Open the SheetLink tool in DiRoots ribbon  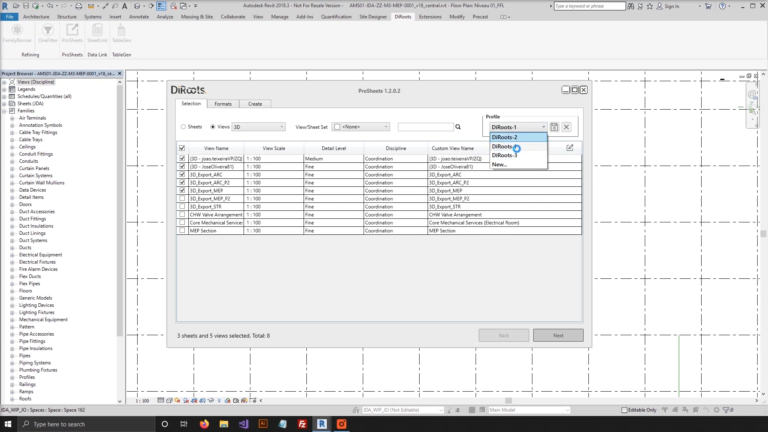[97, 33]
